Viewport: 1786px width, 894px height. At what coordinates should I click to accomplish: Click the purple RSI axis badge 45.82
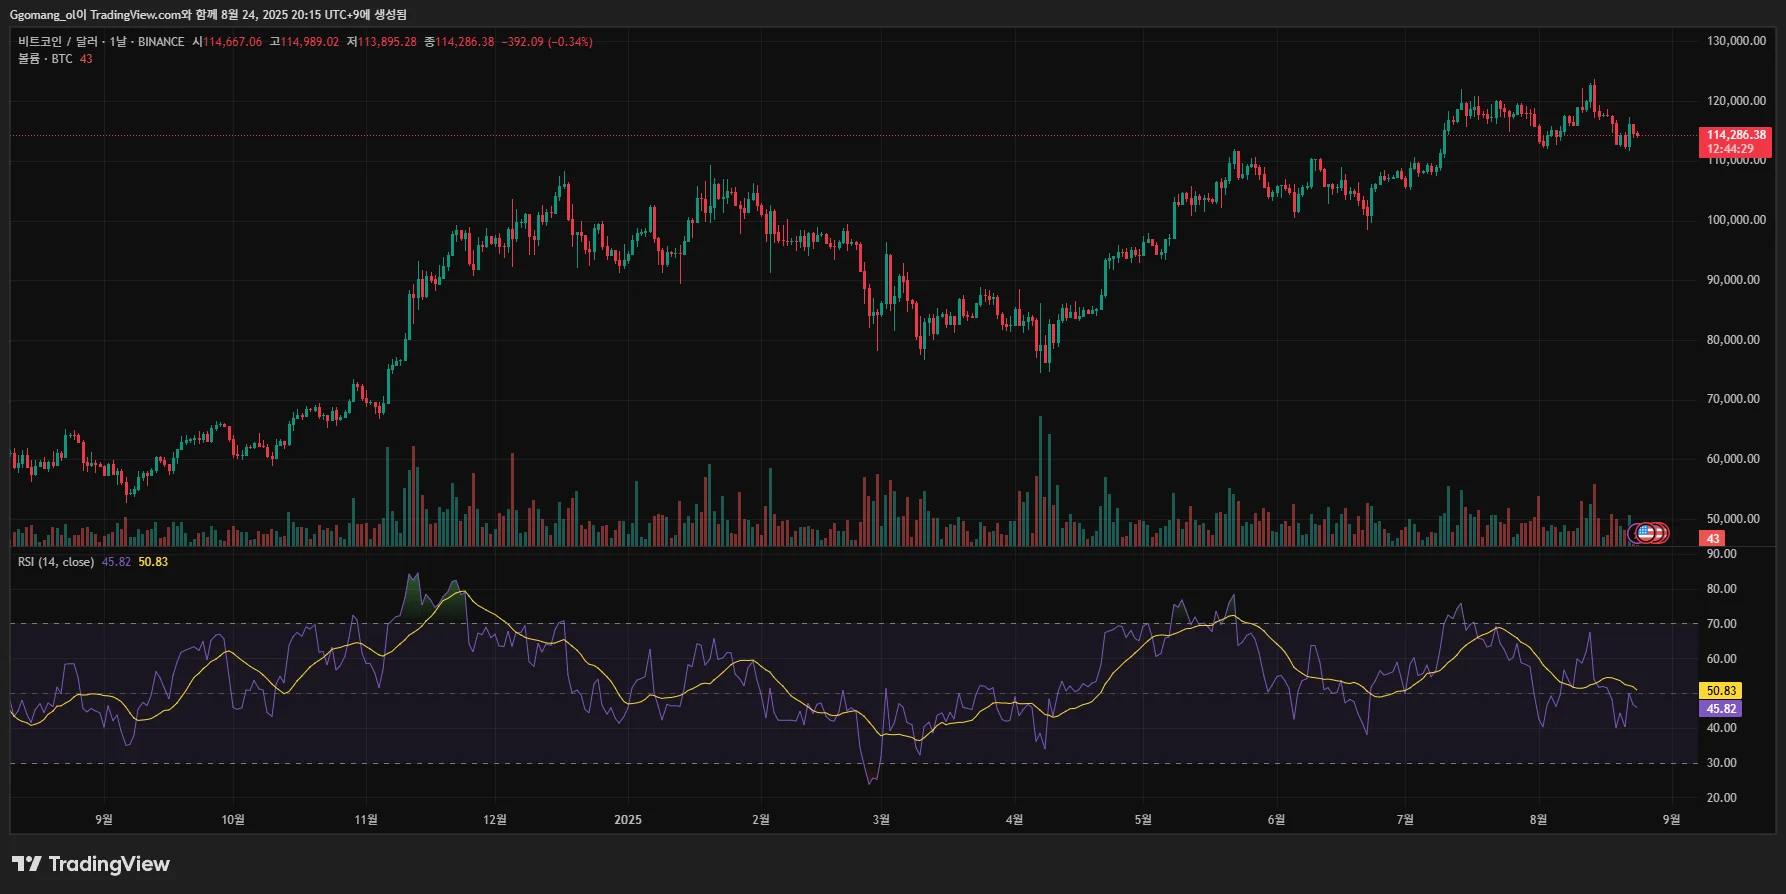(x=1721, y=709)
